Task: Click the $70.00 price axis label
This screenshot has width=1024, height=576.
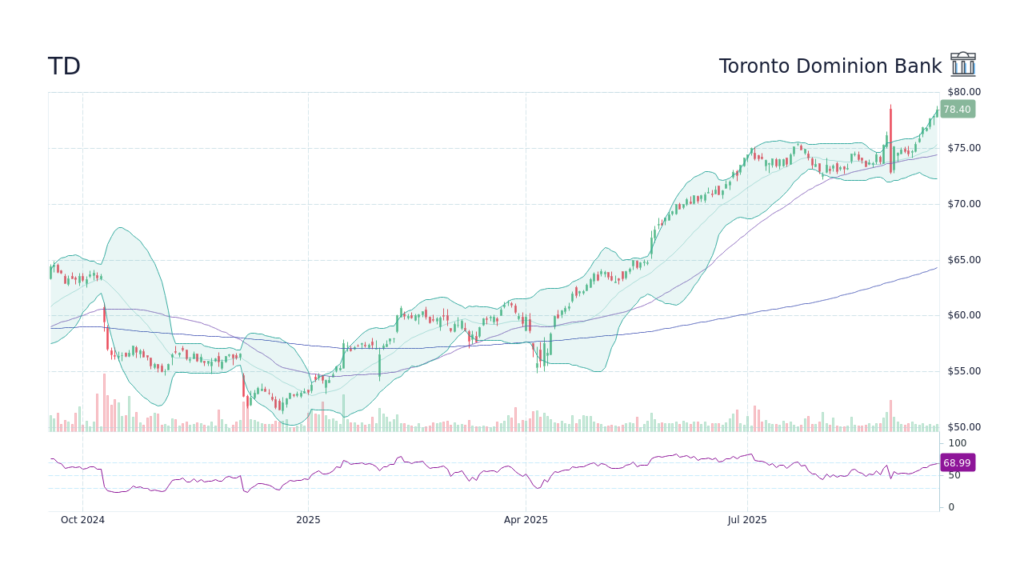Action: click(964, 204)
